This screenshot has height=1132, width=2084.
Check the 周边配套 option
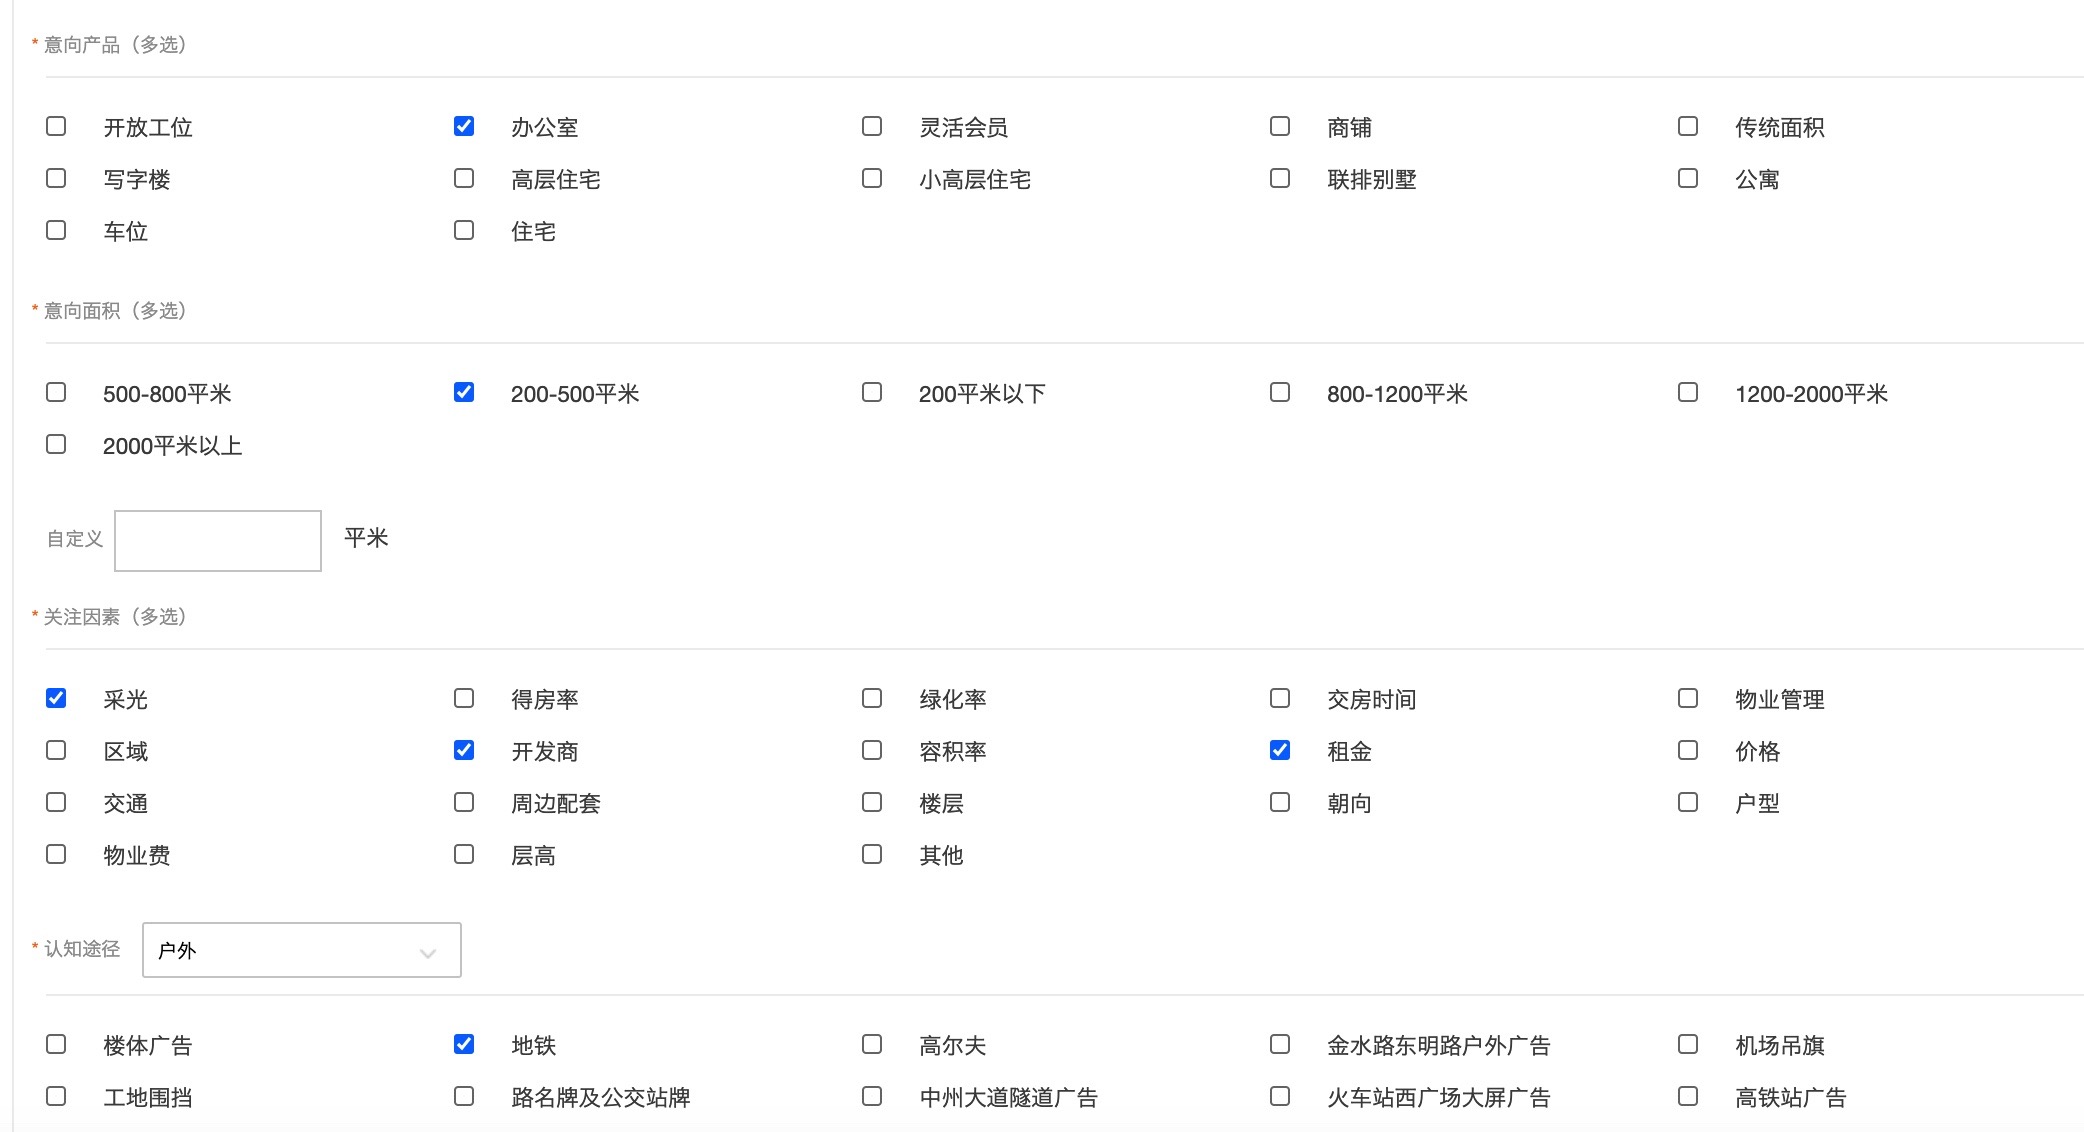tap(464, 803)
